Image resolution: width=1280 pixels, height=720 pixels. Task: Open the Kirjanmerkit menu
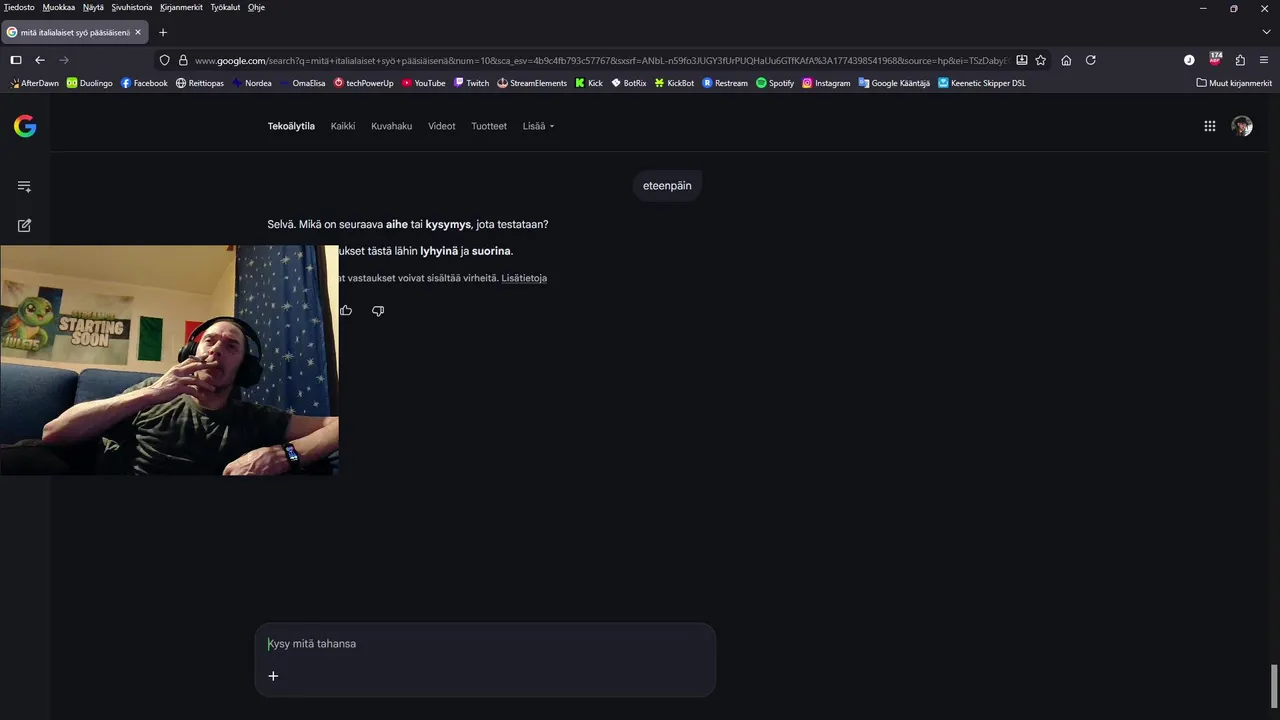click(181, 7)
